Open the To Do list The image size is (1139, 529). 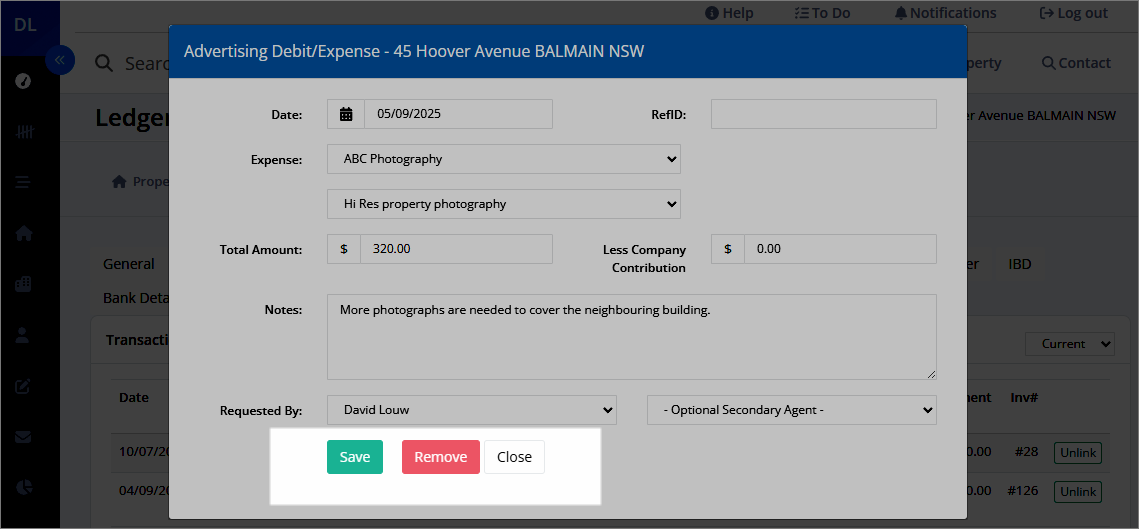(822, 13)
